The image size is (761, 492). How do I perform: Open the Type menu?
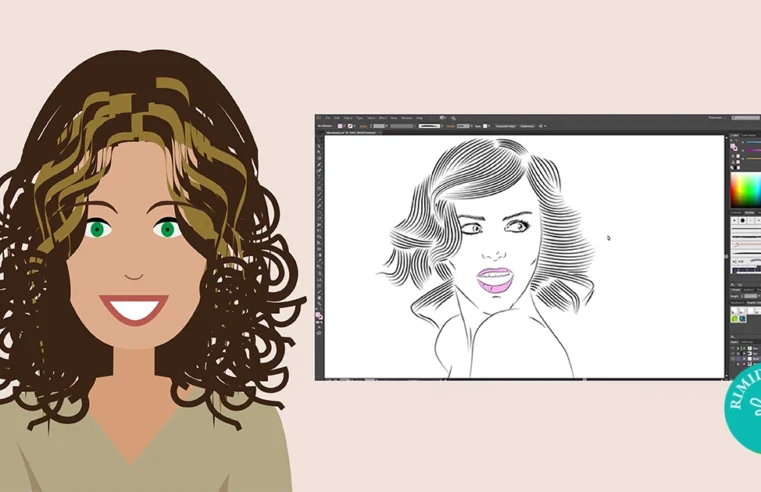tap(360, 118)
